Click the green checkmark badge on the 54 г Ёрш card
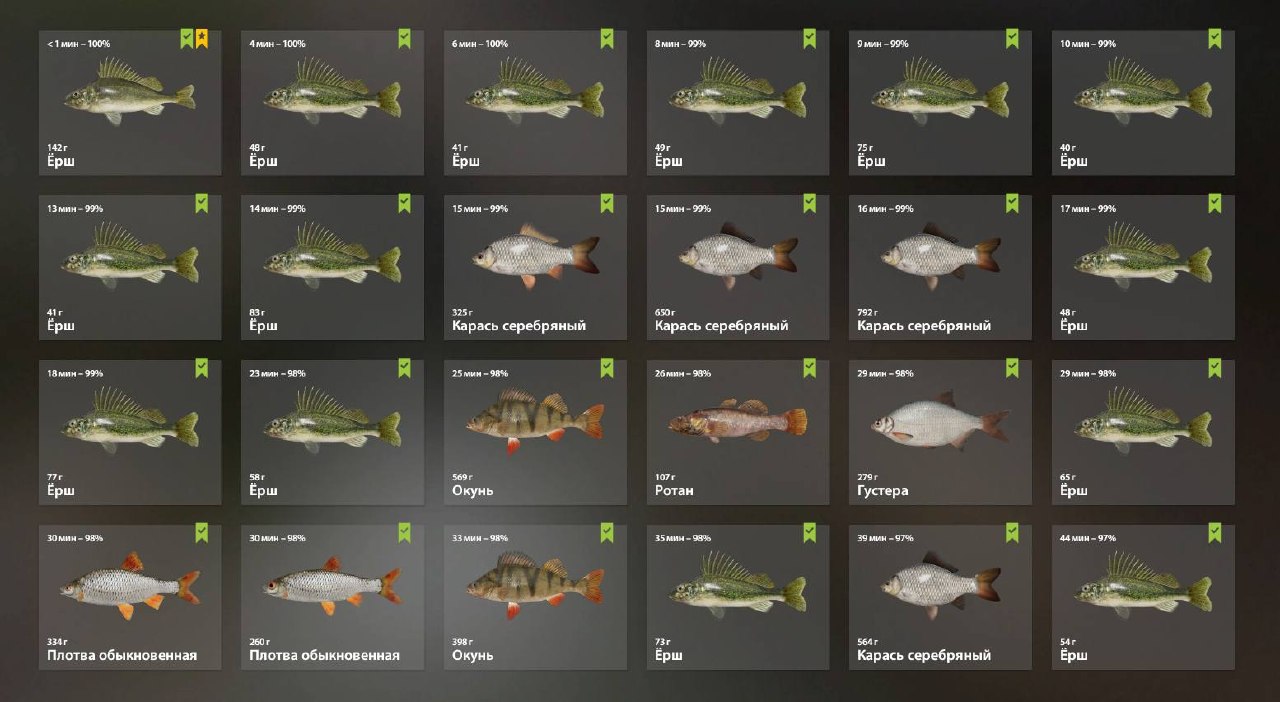Screen dimensions: 1280x702 point(1215,532)
